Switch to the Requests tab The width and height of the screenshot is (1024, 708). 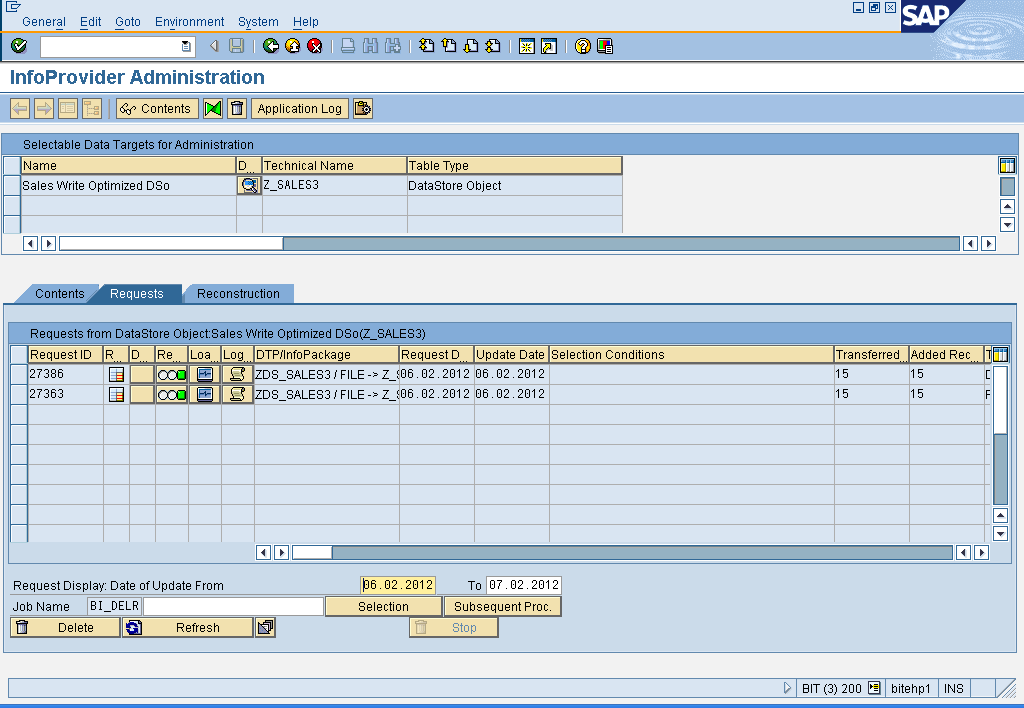(136, 294)
